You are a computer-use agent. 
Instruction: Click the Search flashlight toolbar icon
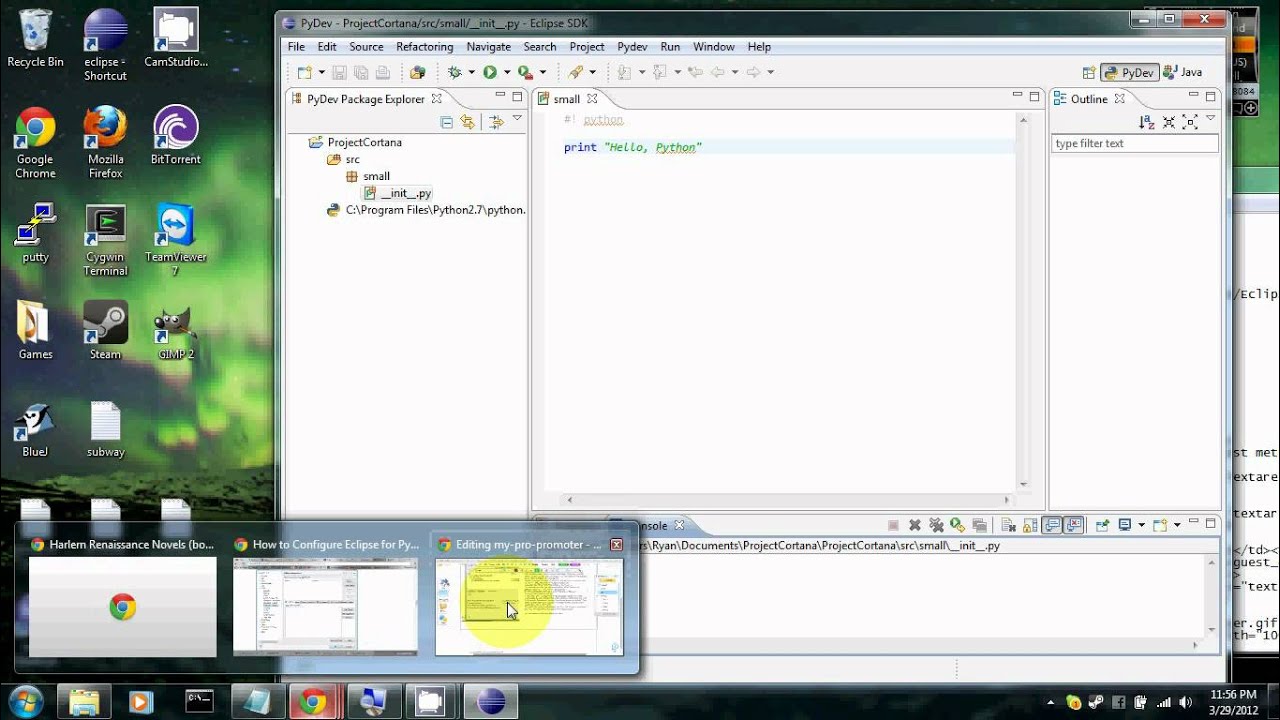575,72
